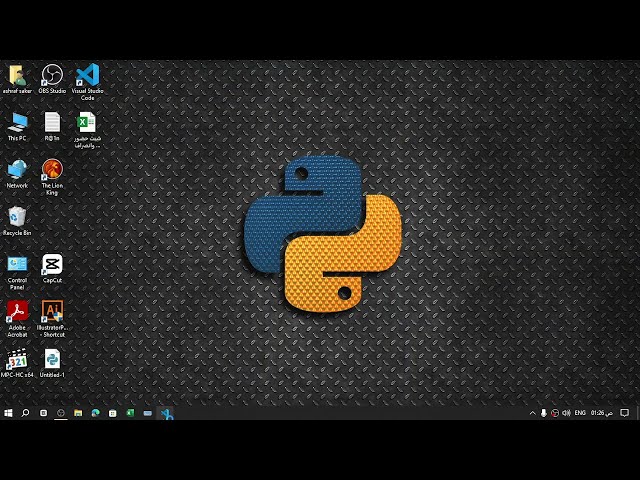The height and width of the screenshot is (480, 640).
Task: Open the Windows Start menu
Action: tap(8, 413)
